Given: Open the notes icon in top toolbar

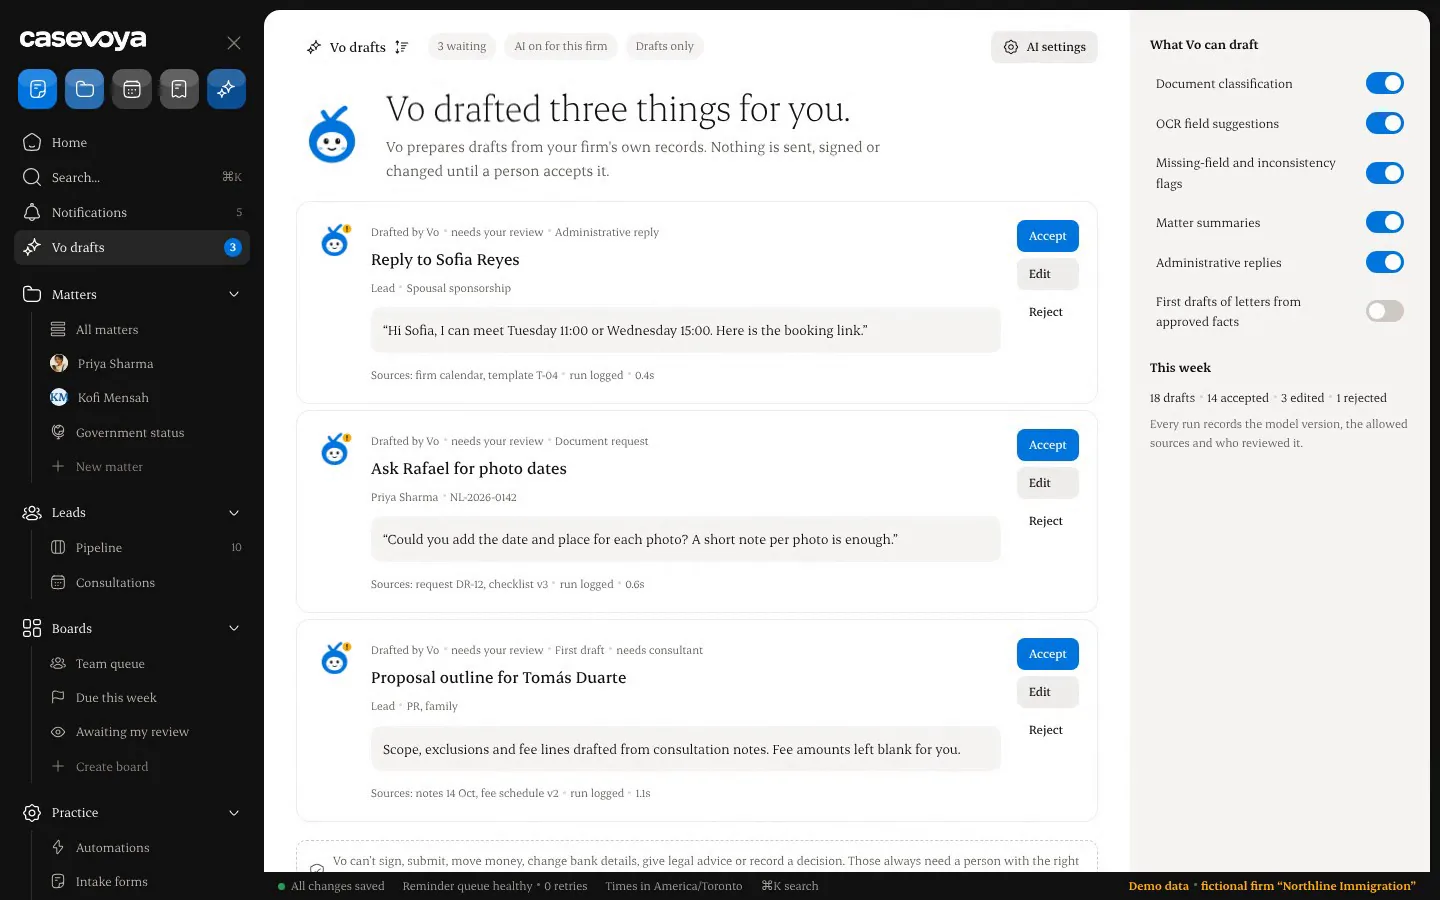Looking at the screenshot, I should [x=37, y=89].
